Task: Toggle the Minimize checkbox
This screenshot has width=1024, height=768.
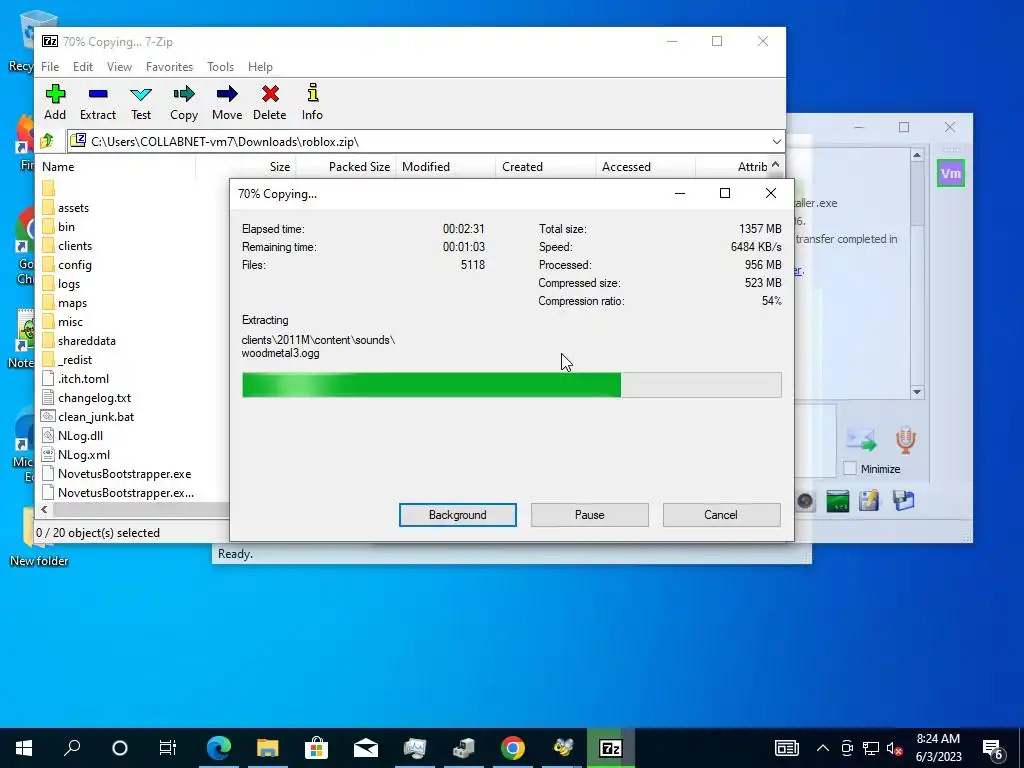Action: click(850, 468)
